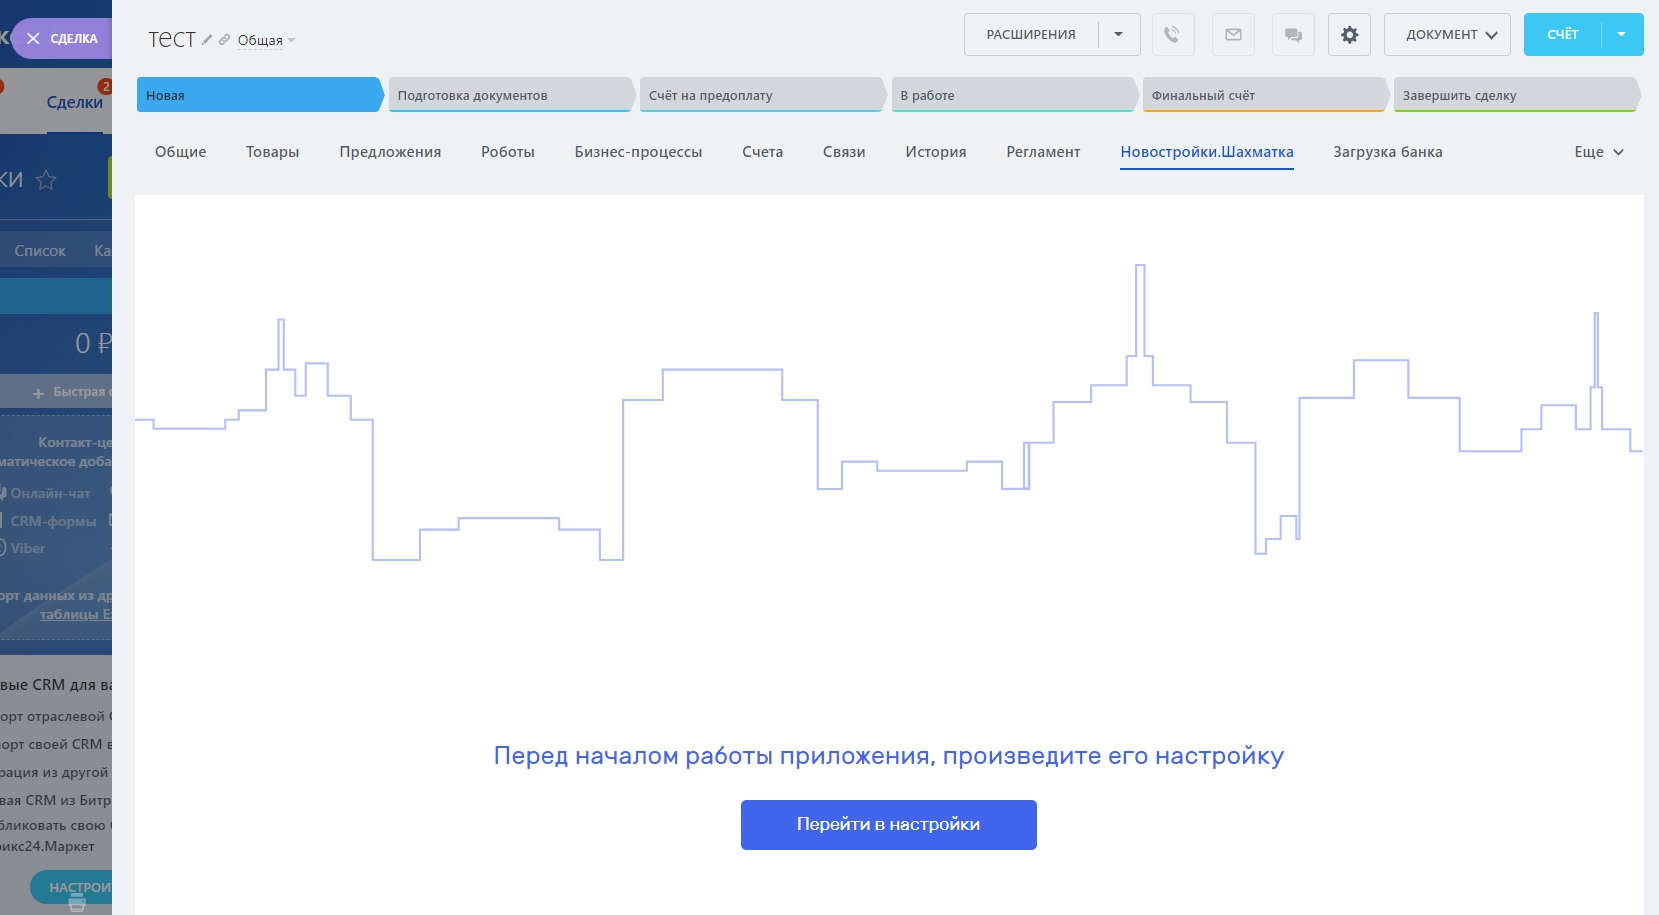1659x915 pixels.
Task: Click the email envelope icon button
Action: (x=1233, y=35)
